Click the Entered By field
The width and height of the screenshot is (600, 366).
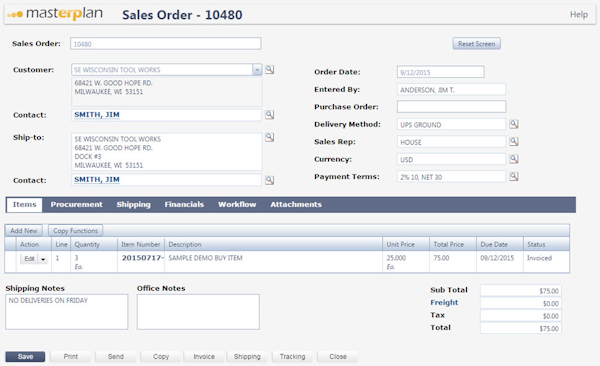[452, 90]
